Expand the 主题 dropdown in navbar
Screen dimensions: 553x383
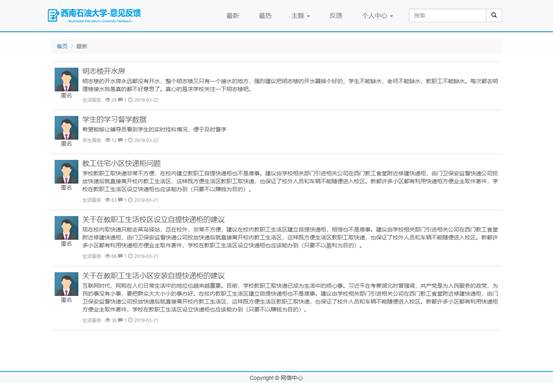pyautogui.click(x=300, y=16)
